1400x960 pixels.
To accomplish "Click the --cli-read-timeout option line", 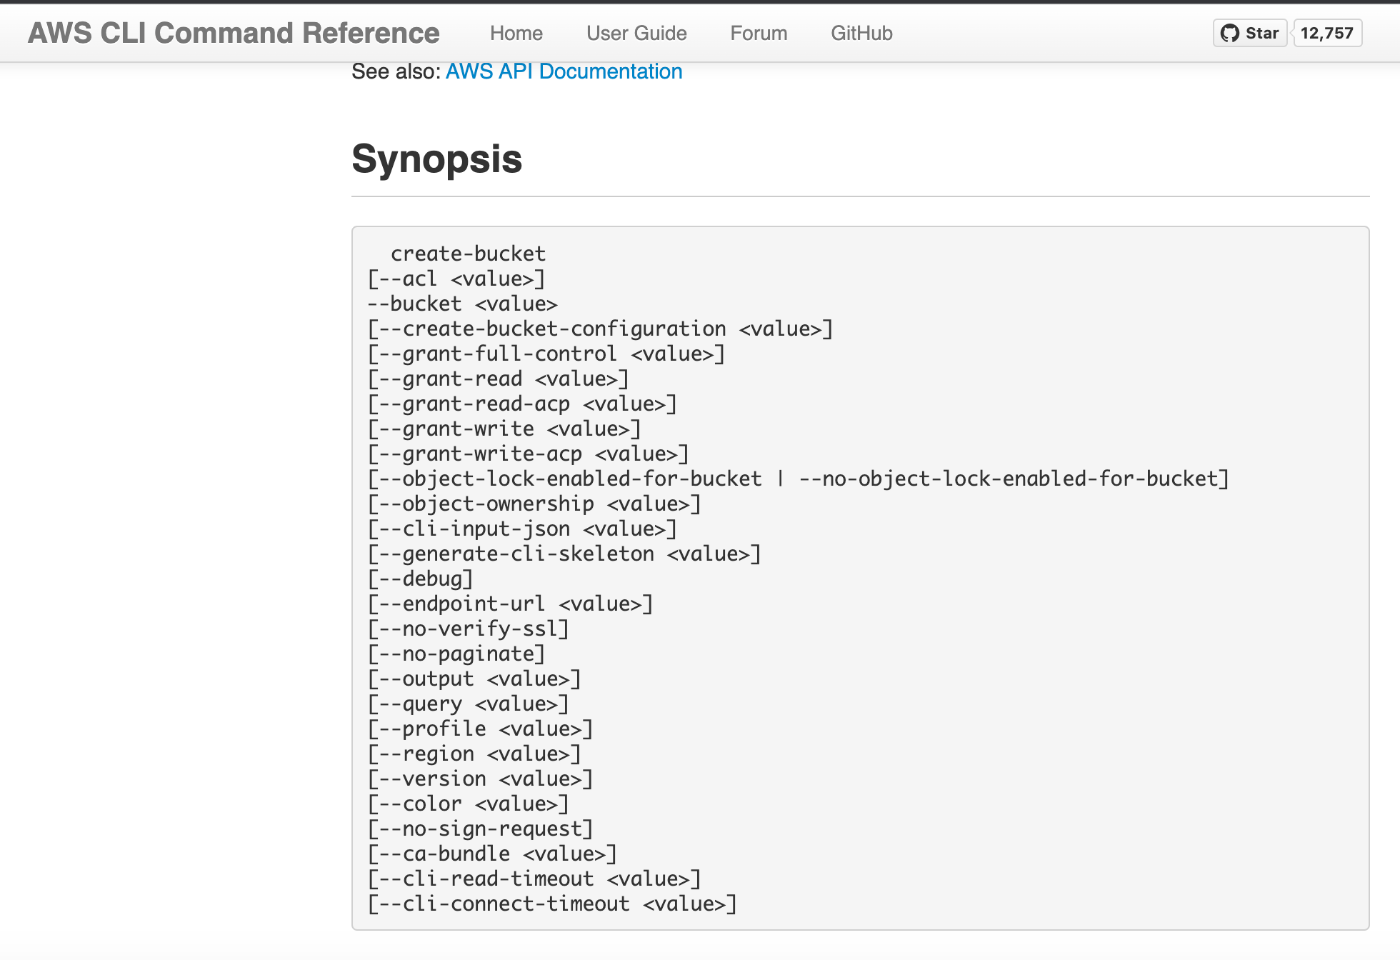I will [x=534, y=879].
